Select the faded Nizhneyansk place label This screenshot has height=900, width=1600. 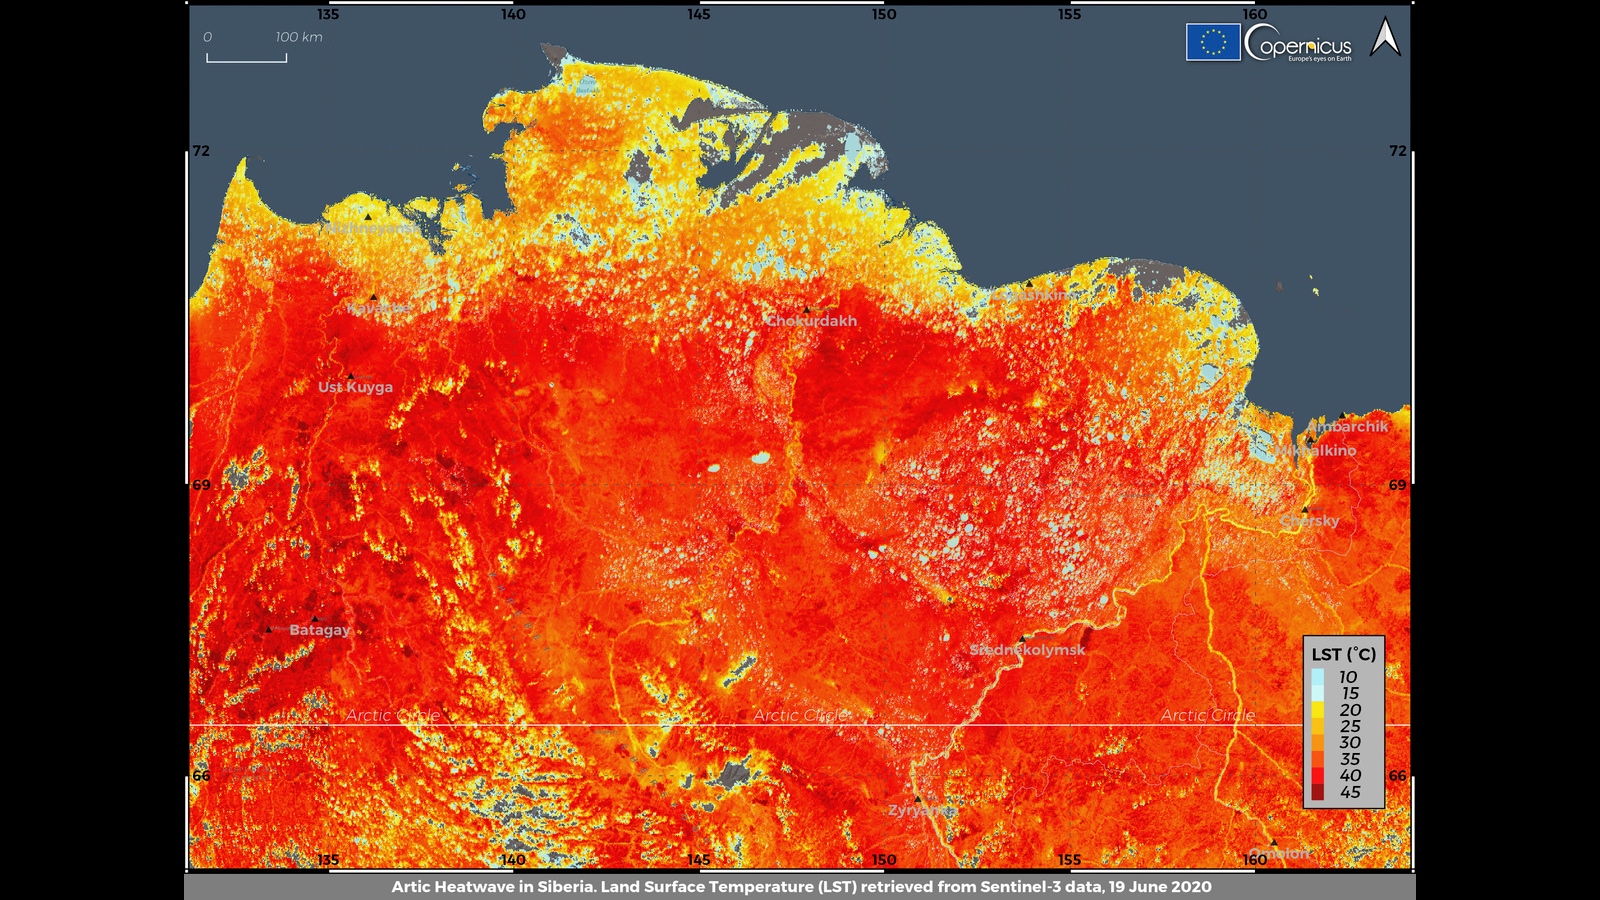click(373, 228)
